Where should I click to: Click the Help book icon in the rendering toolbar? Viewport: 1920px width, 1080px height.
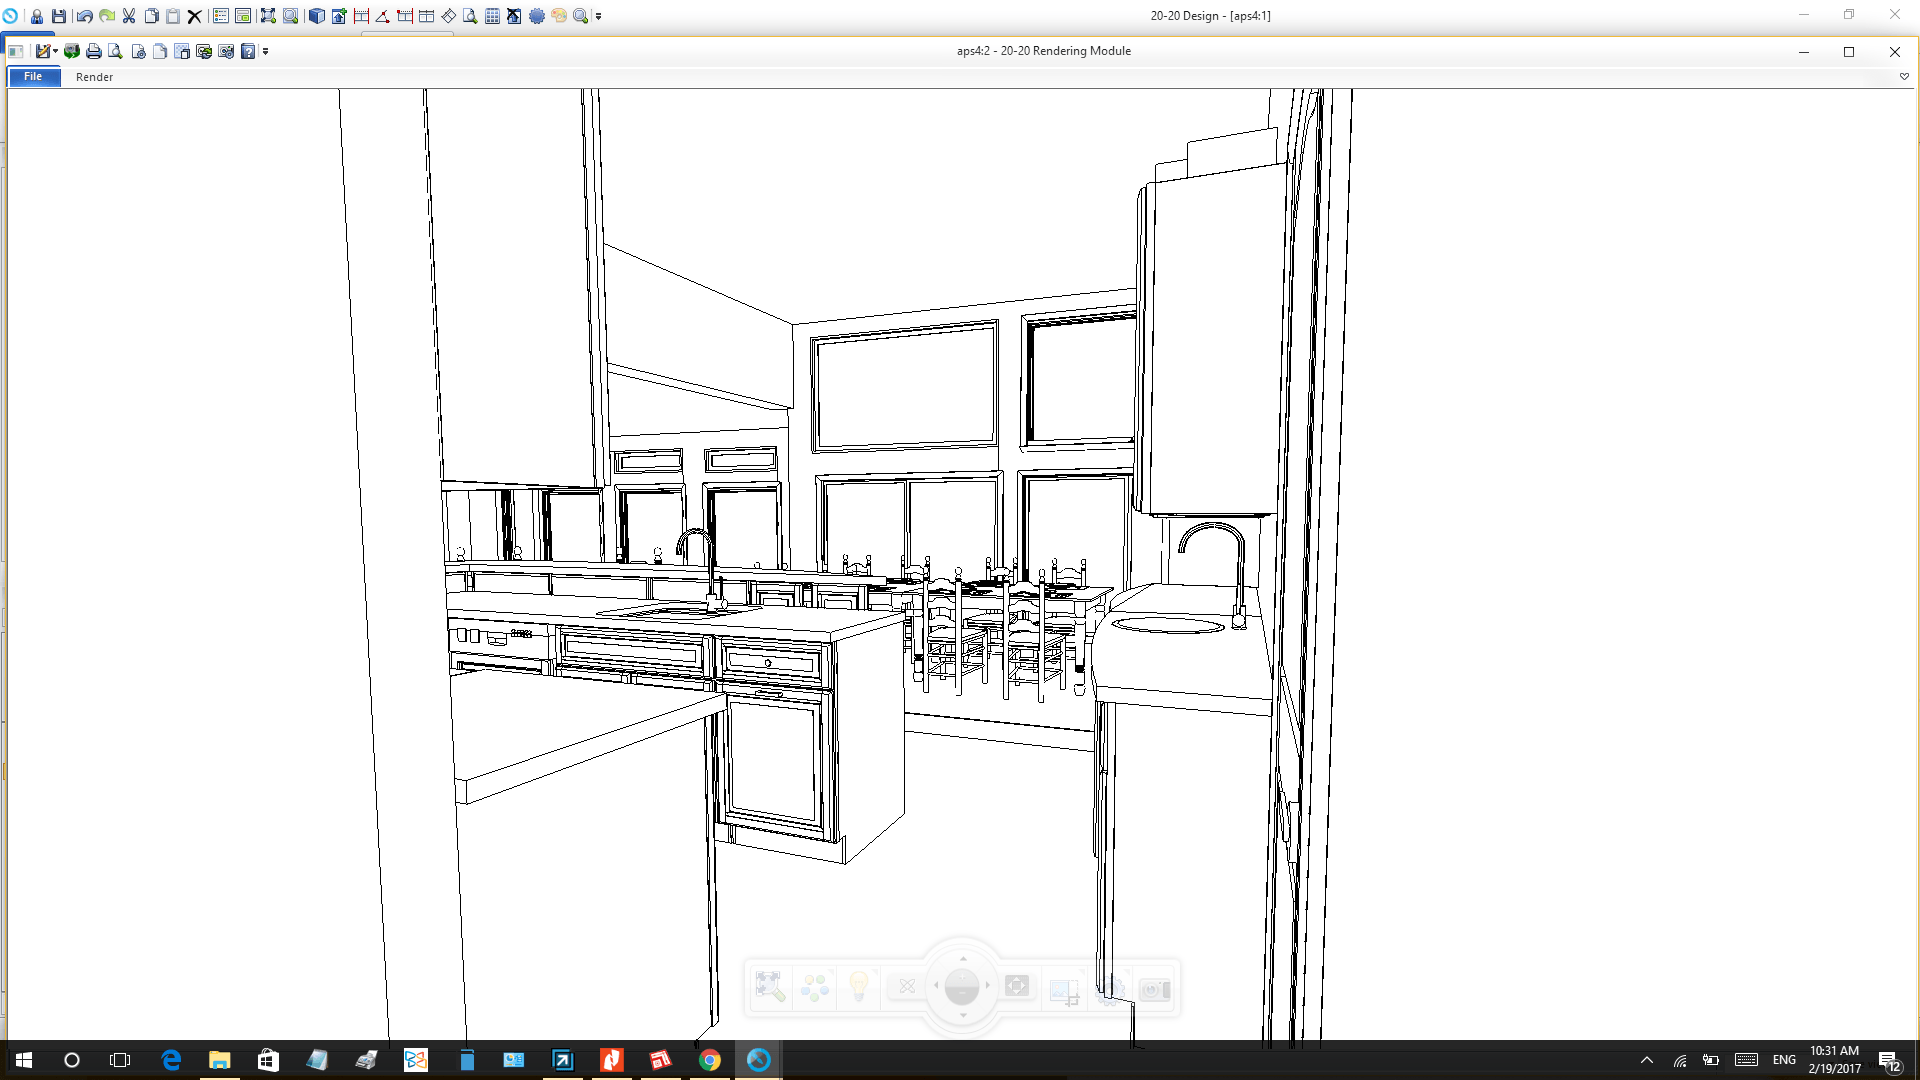248,51
